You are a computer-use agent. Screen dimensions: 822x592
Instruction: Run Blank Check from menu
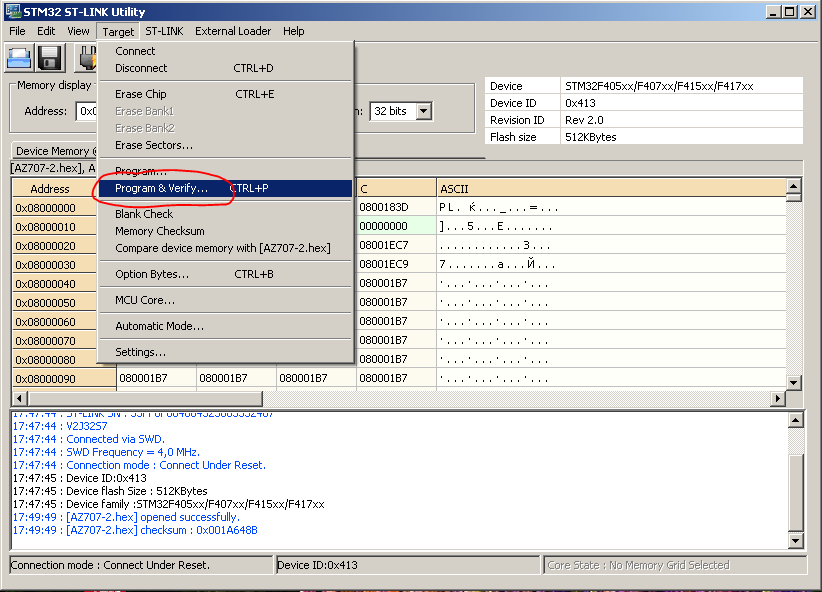pos(144,214)
